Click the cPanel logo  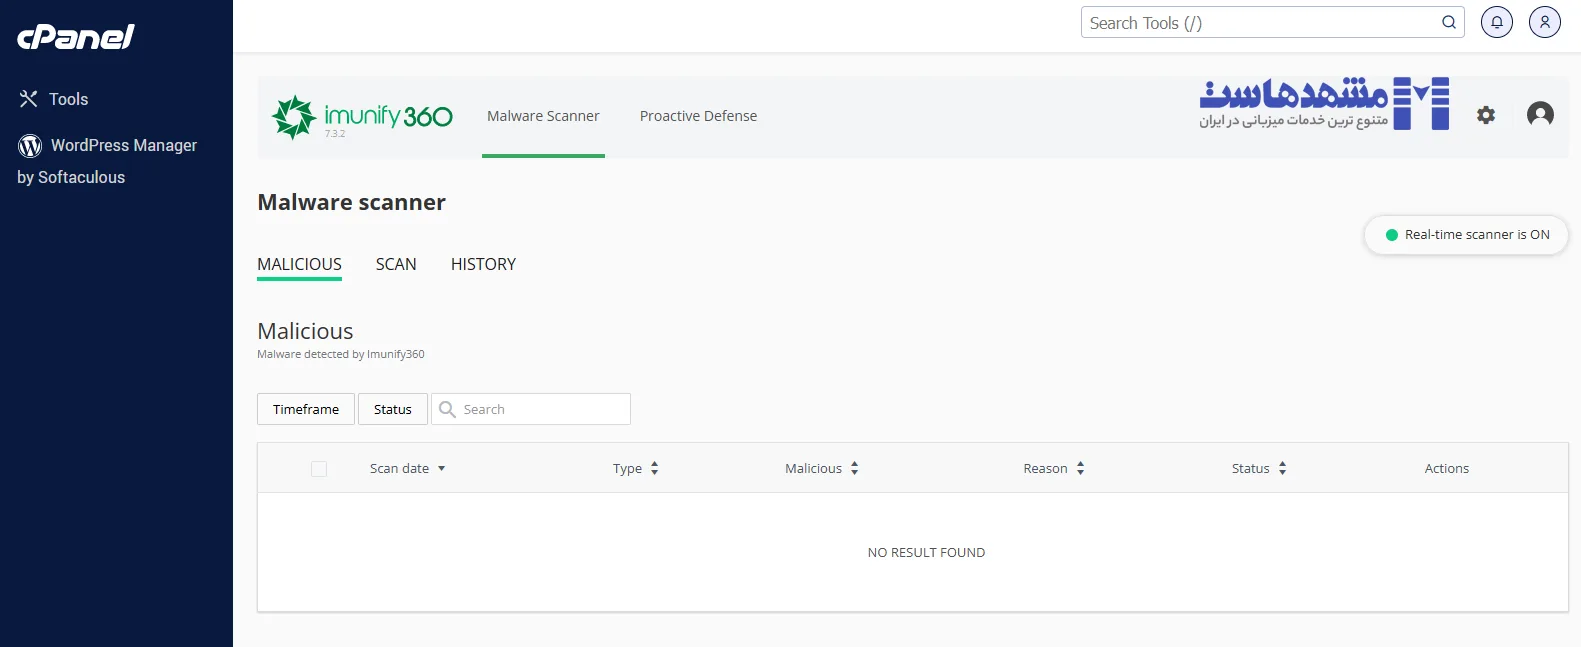tap(76, 37)
